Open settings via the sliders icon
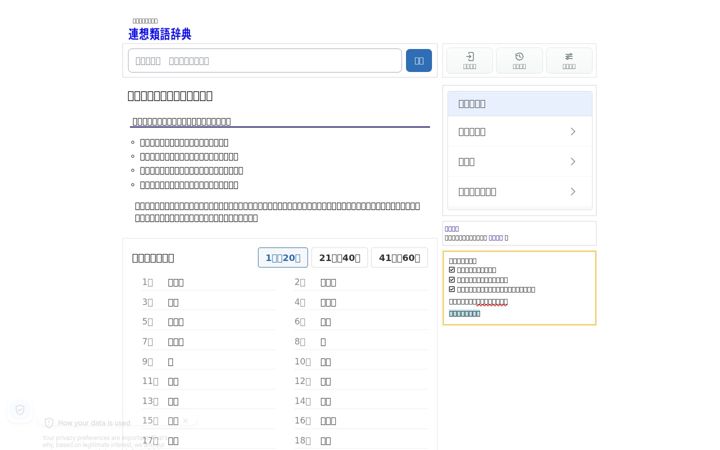720x450 pixels. click(569, 60)
